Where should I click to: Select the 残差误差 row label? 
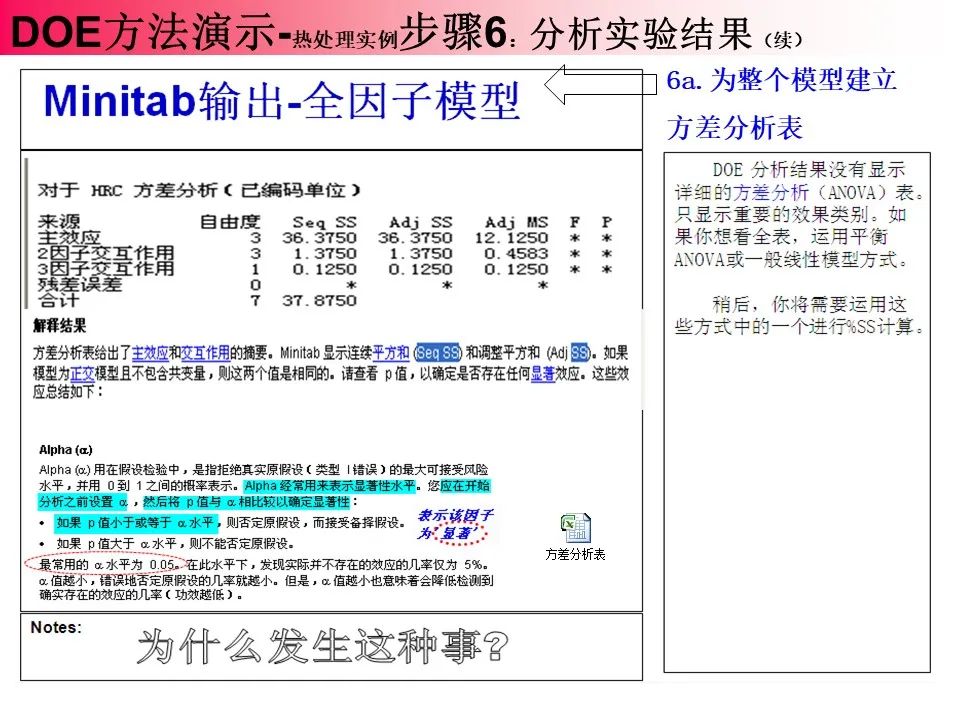click(x=80, y=284)
